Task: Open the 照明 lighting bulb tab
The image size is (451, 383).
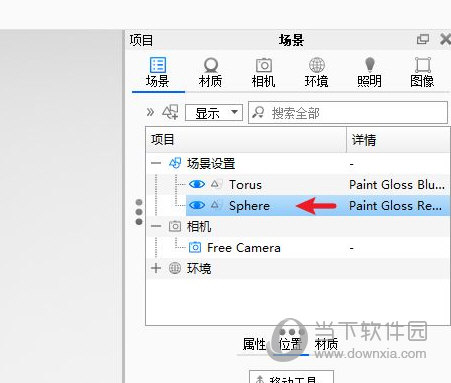Action: [x=369, y=72]
